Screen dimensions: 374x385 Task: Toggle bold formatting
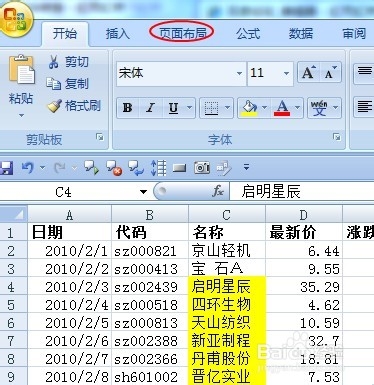click(x=127, y=108)
